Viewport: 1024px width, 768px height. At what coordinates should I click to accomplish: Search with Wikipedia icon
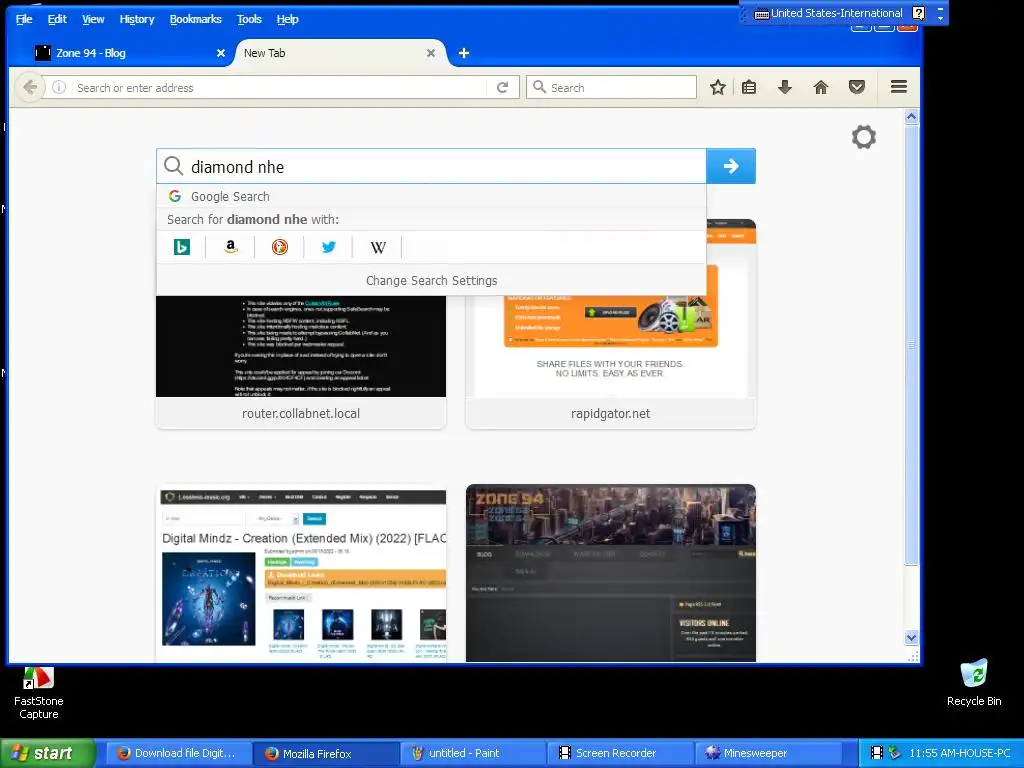pos(377,247)
